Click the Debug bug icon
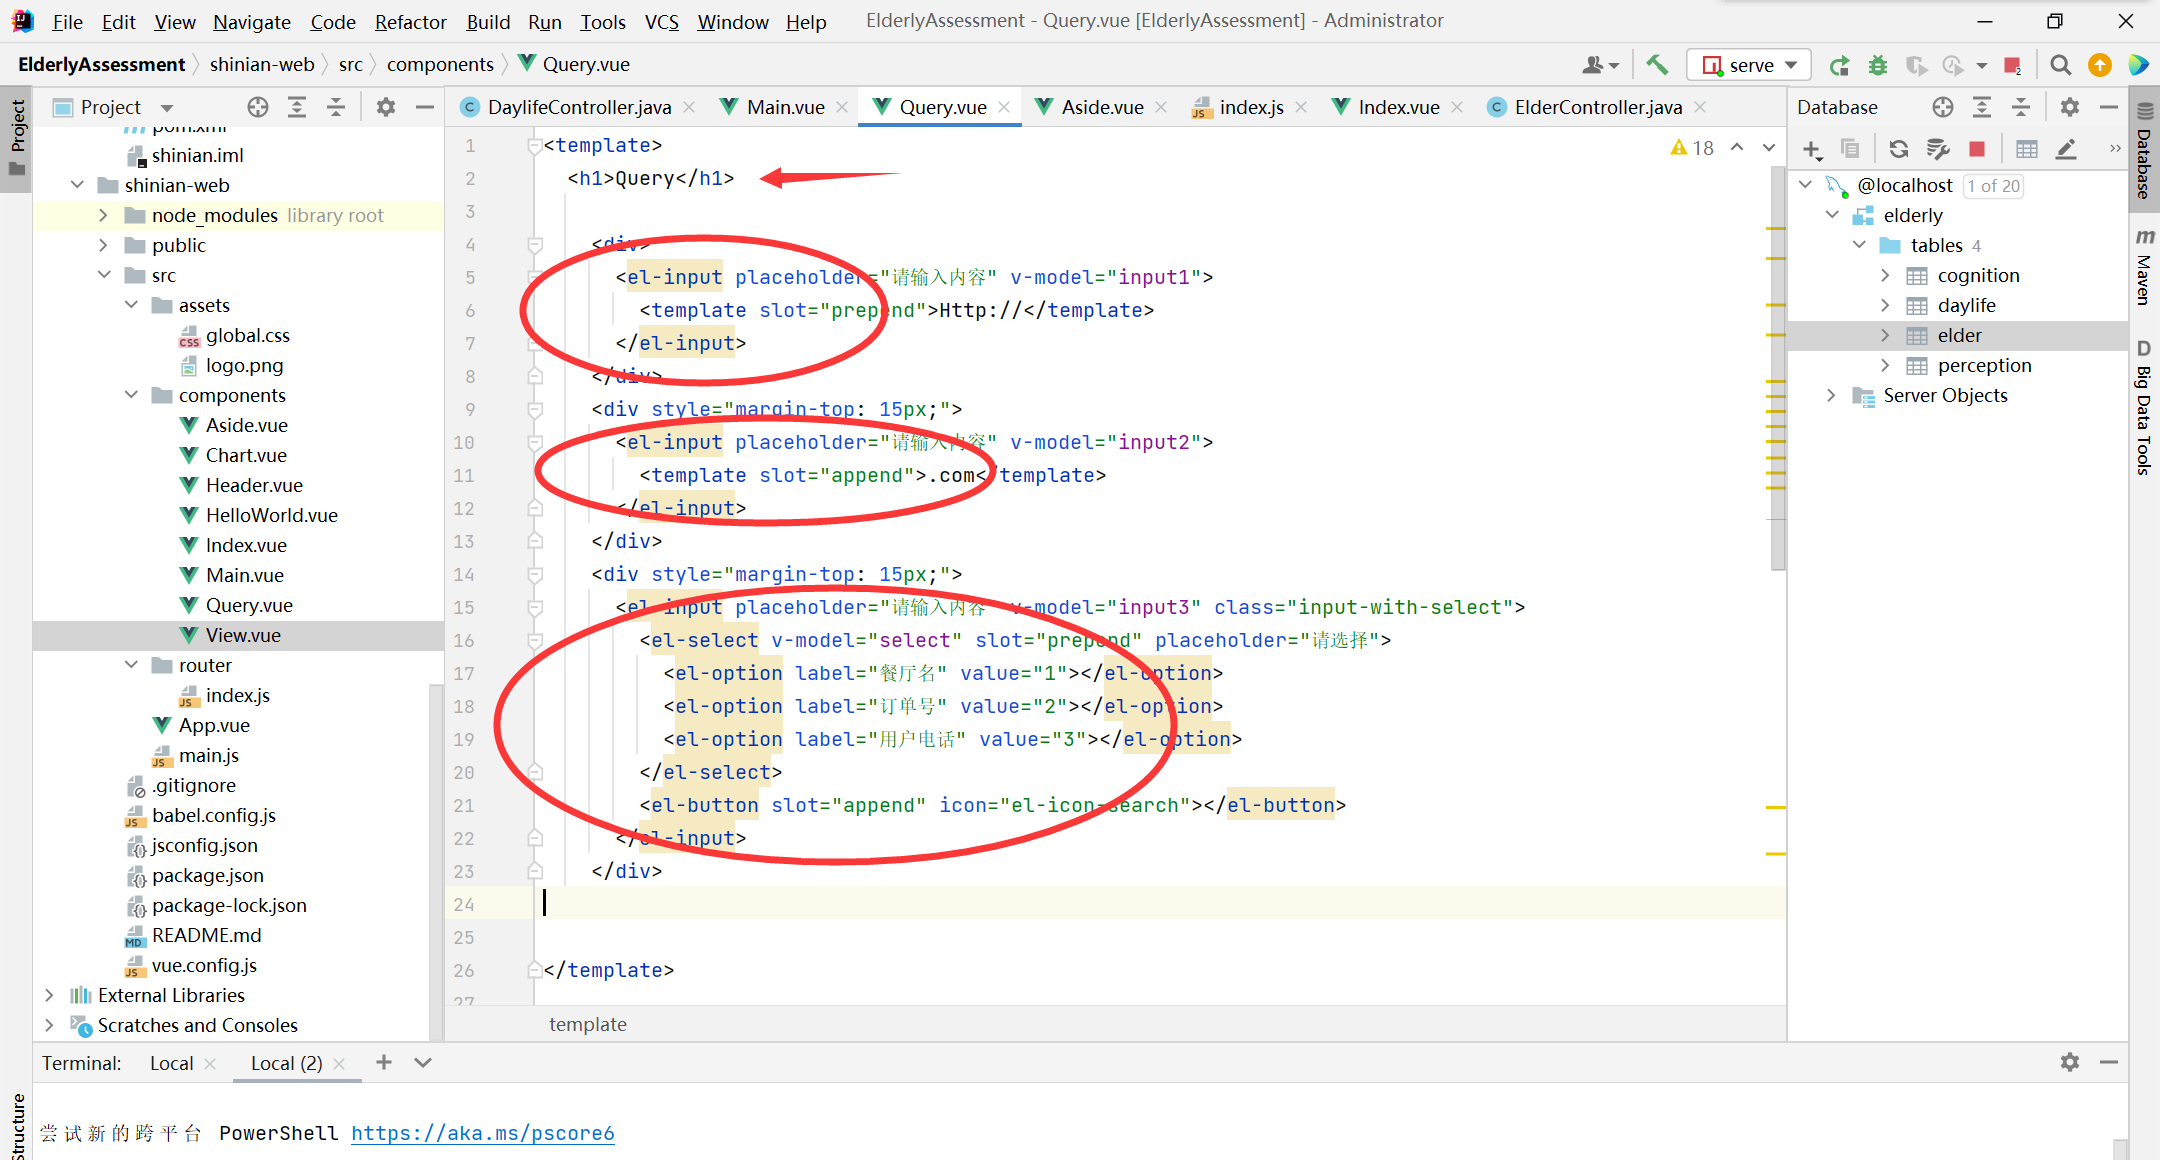 [x=1878, y=65]
